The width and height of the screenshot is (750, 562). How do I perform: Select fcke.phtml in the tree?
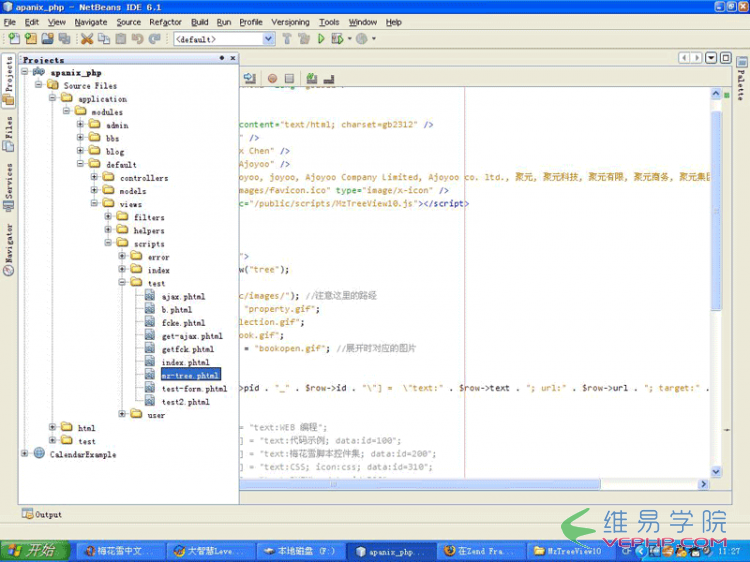coord(183,323)
